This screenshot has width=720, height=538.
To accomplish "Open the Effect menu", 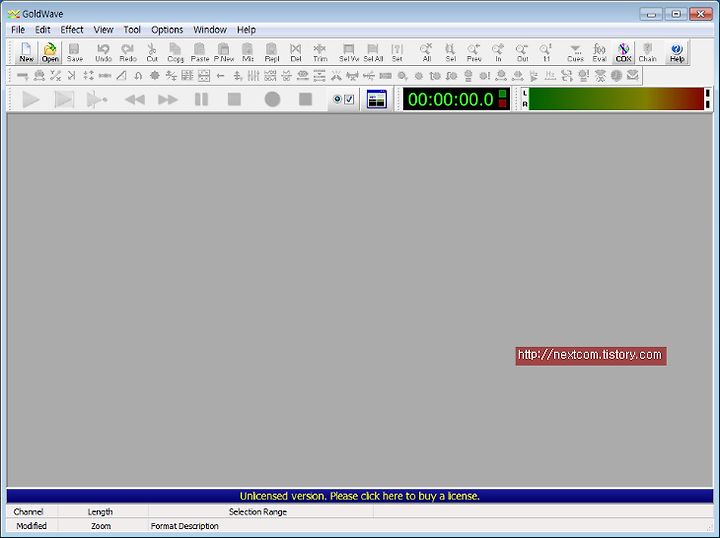I will [72, 30].
